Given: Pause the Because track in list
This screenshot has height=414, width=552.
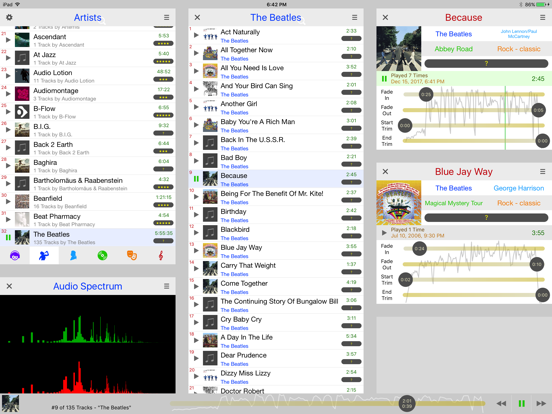Looking at the screenshot, I should click(196, 179).
